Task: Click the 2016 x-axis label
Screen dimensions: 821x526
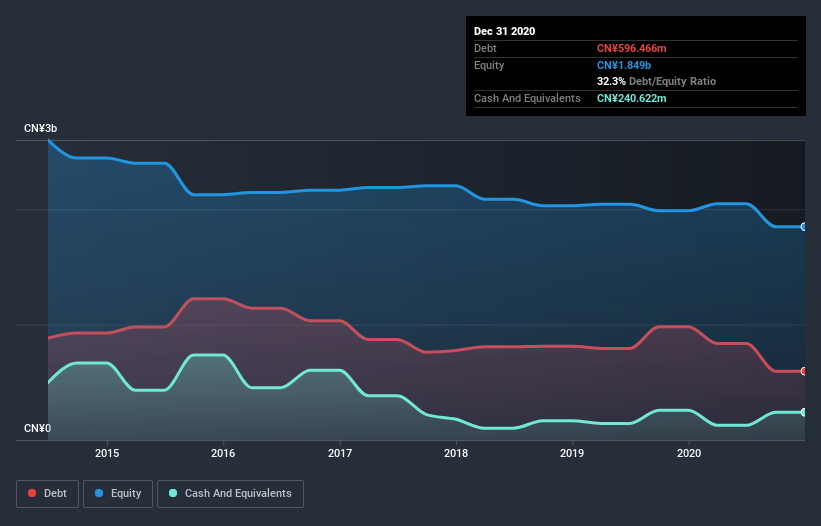Action: 223,453
